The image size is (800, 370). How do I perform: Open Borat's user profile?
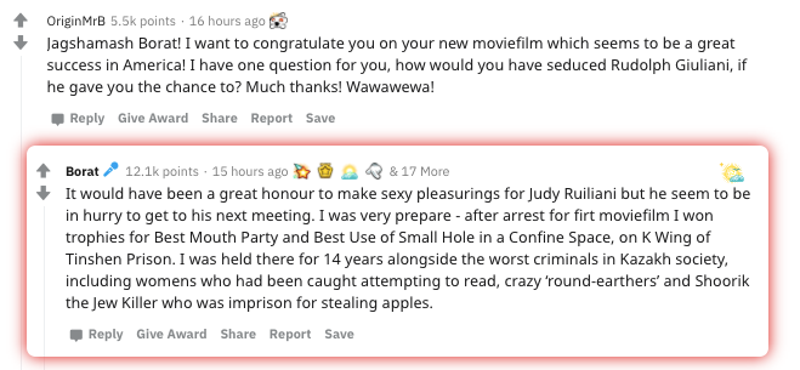pyautogui.click(x=82, y=171)
